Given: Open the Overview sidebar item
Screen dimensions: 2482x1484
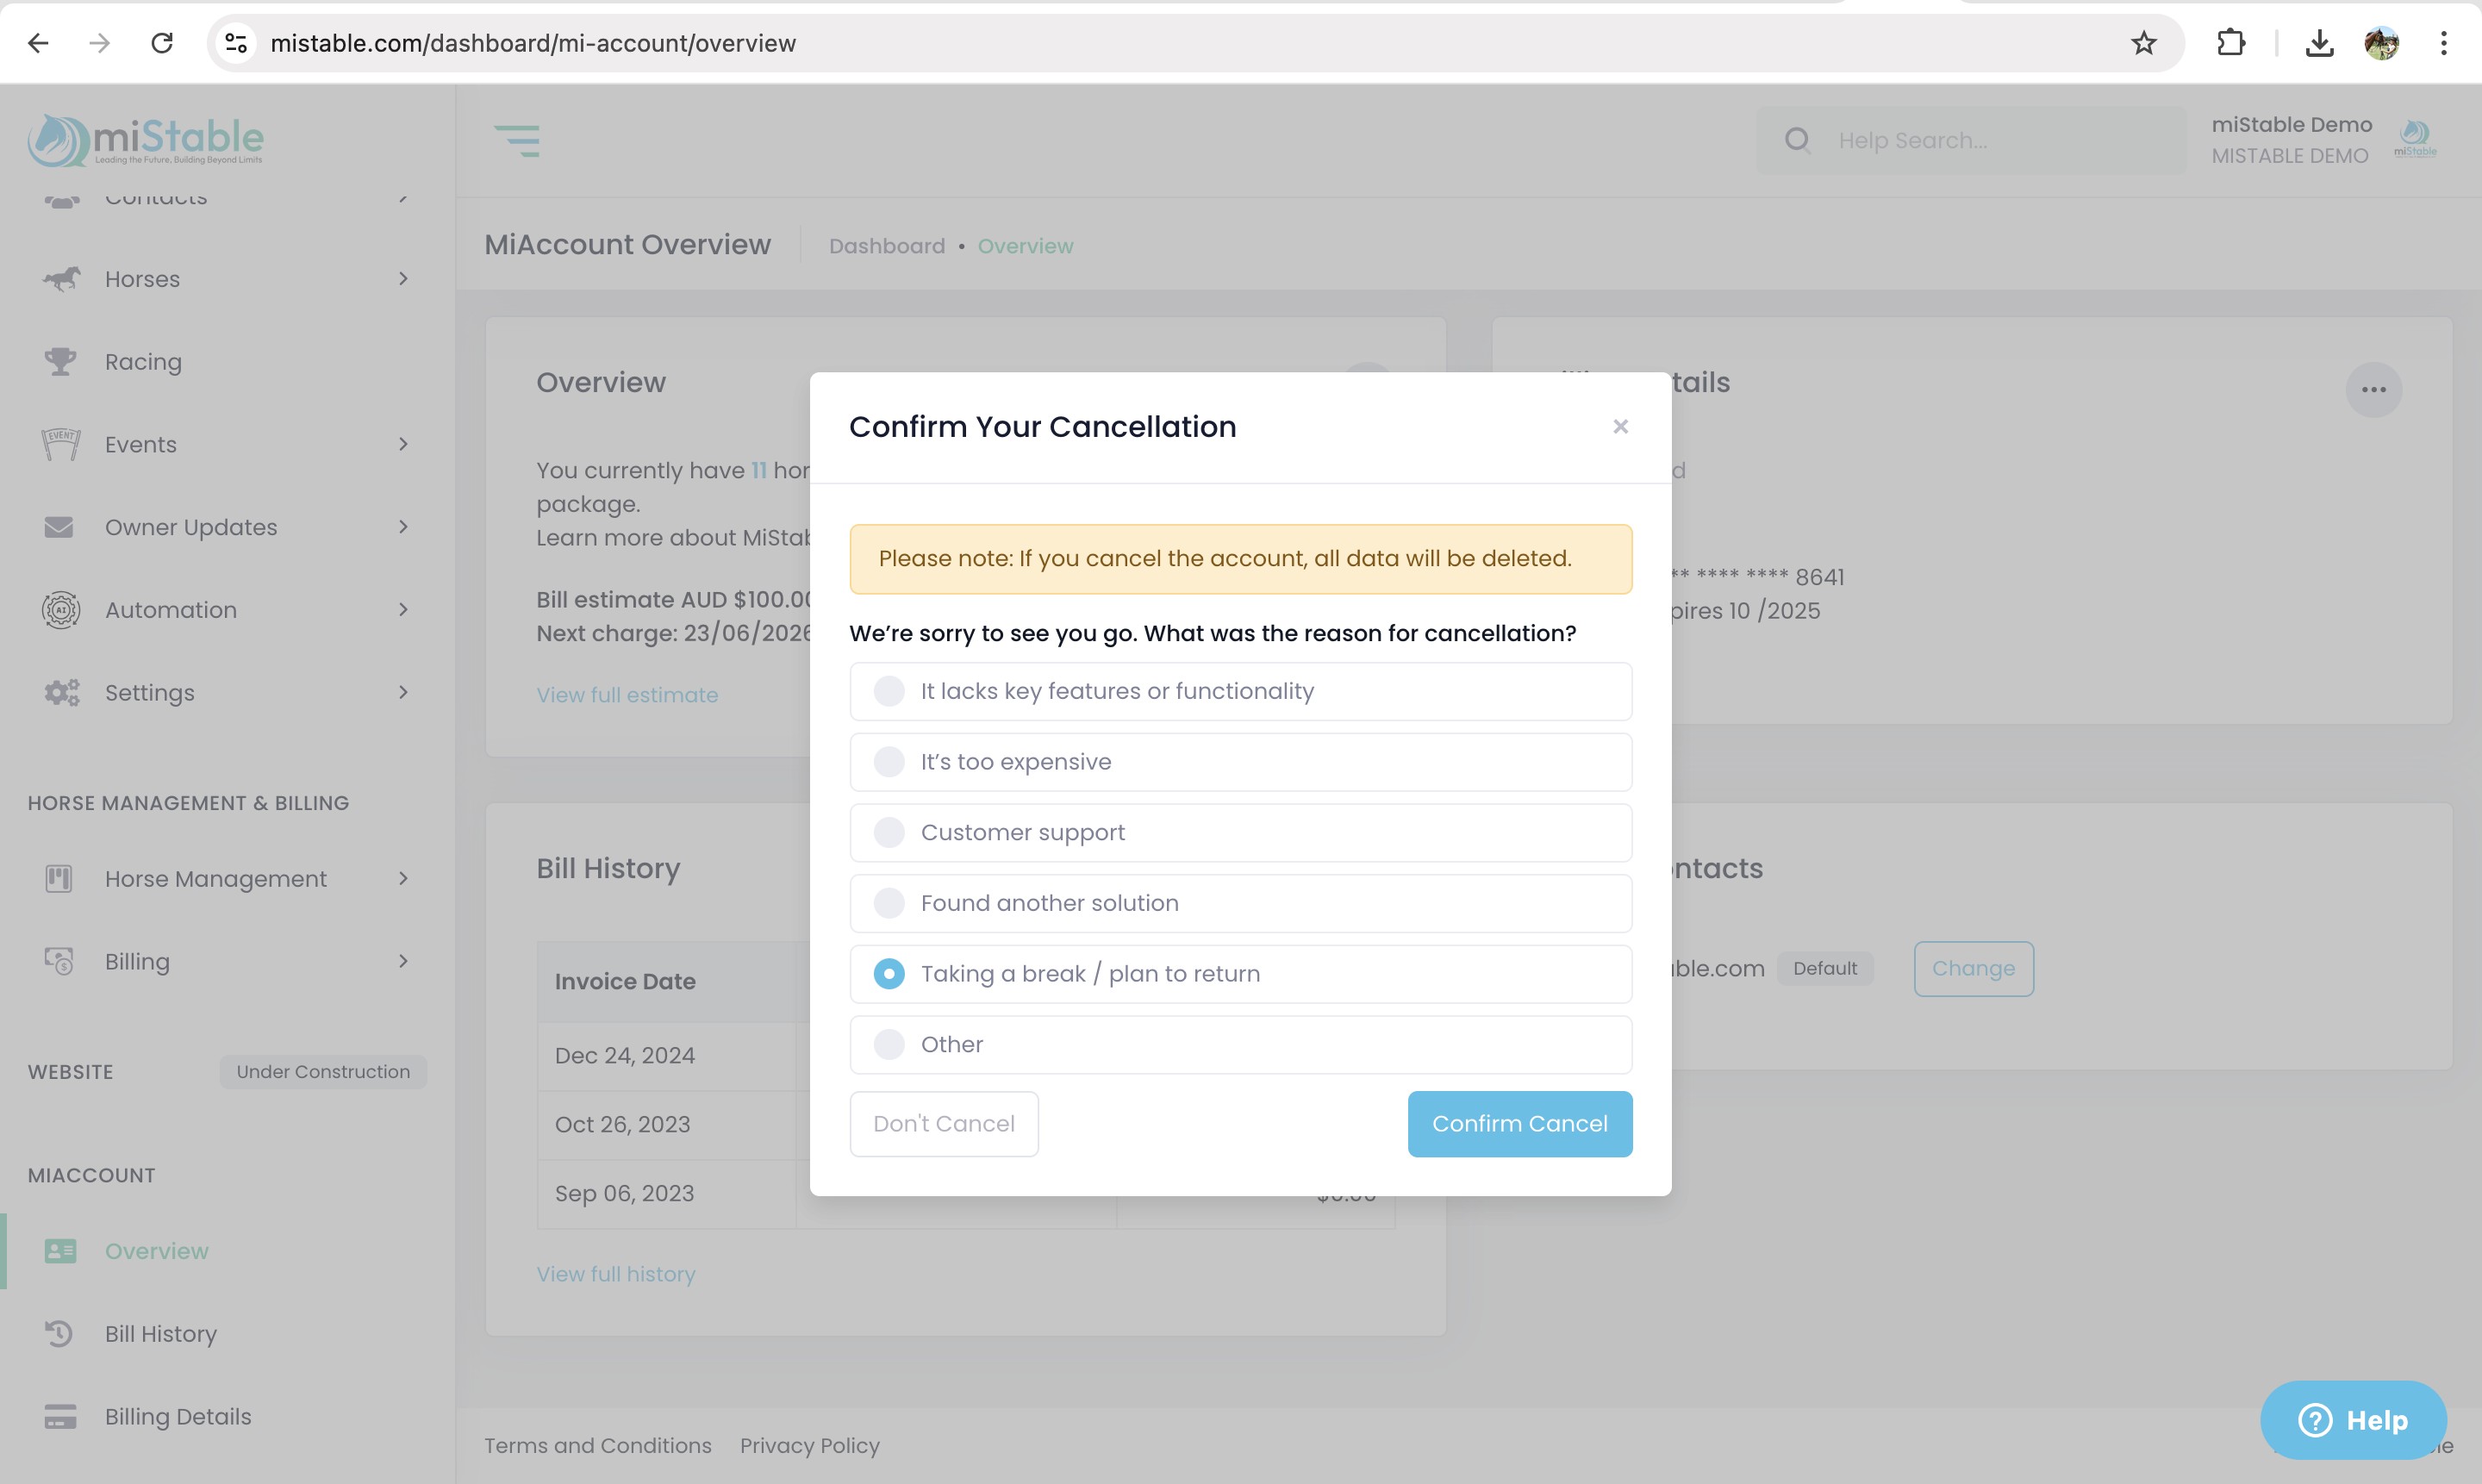Looking at the screenshot, I should (x=156, y=1251).
